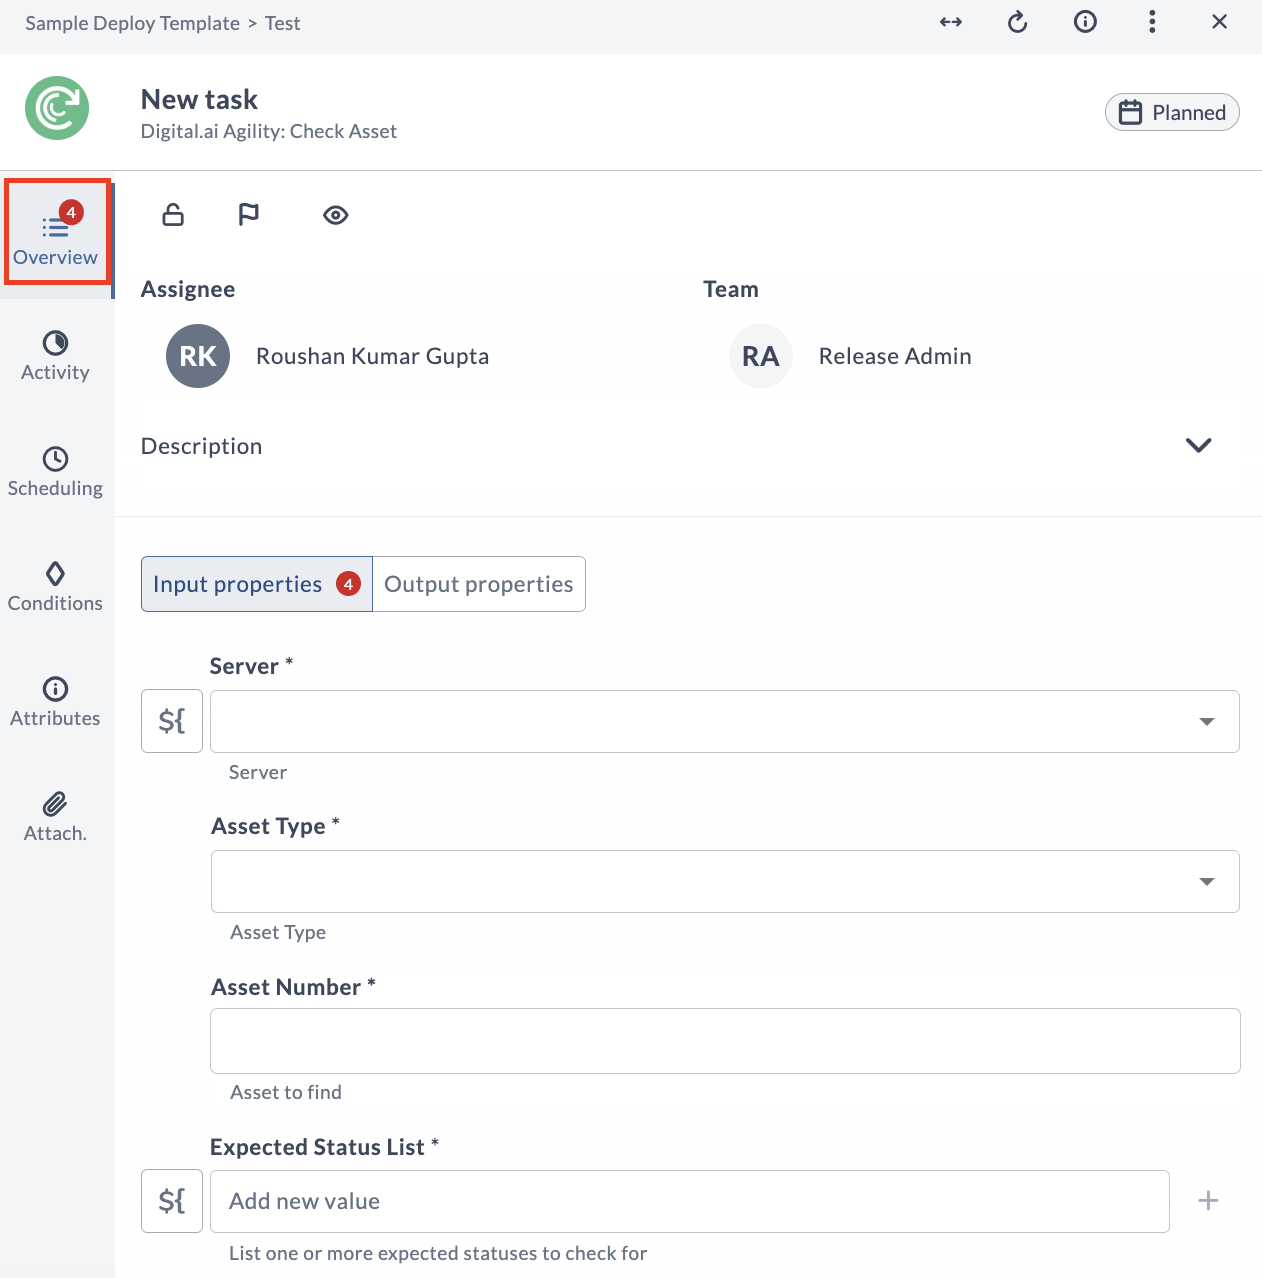Click the Digital.ai Agility: Check Asset subtitle
This screenshot has width=1262, height=1278.
(x=269, y=131)
